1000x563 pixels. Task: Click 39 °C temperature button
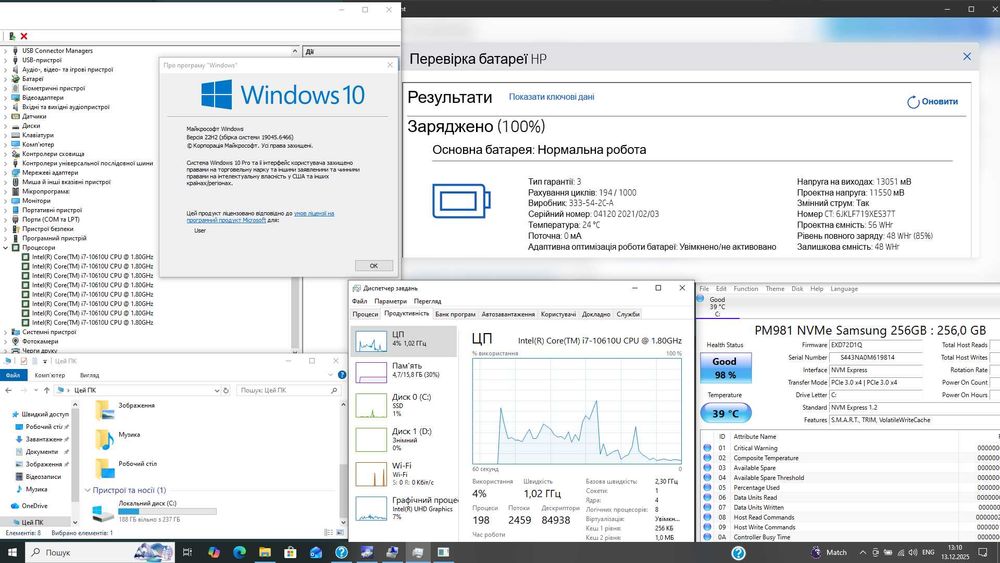tap(726, 413)
